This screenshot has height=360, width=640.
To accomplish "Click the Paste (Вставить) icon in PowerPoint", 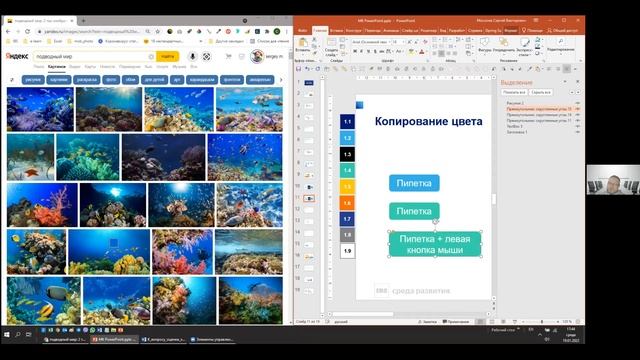I will 303,43.
